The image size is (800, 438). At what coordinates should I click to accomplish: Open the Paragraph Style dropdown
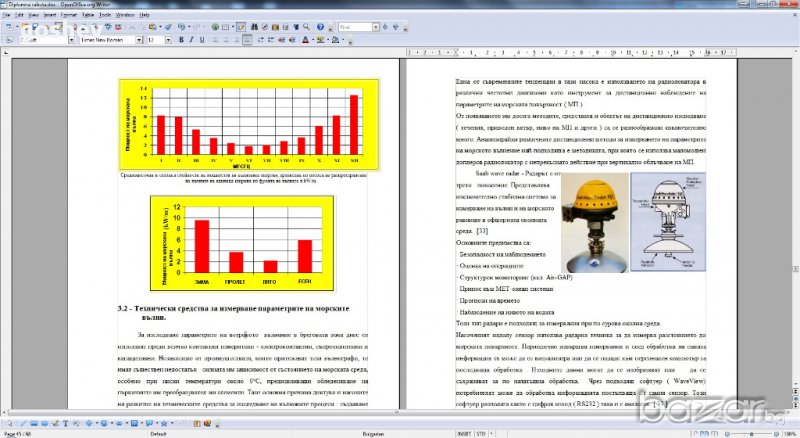[x=72, y=40]
